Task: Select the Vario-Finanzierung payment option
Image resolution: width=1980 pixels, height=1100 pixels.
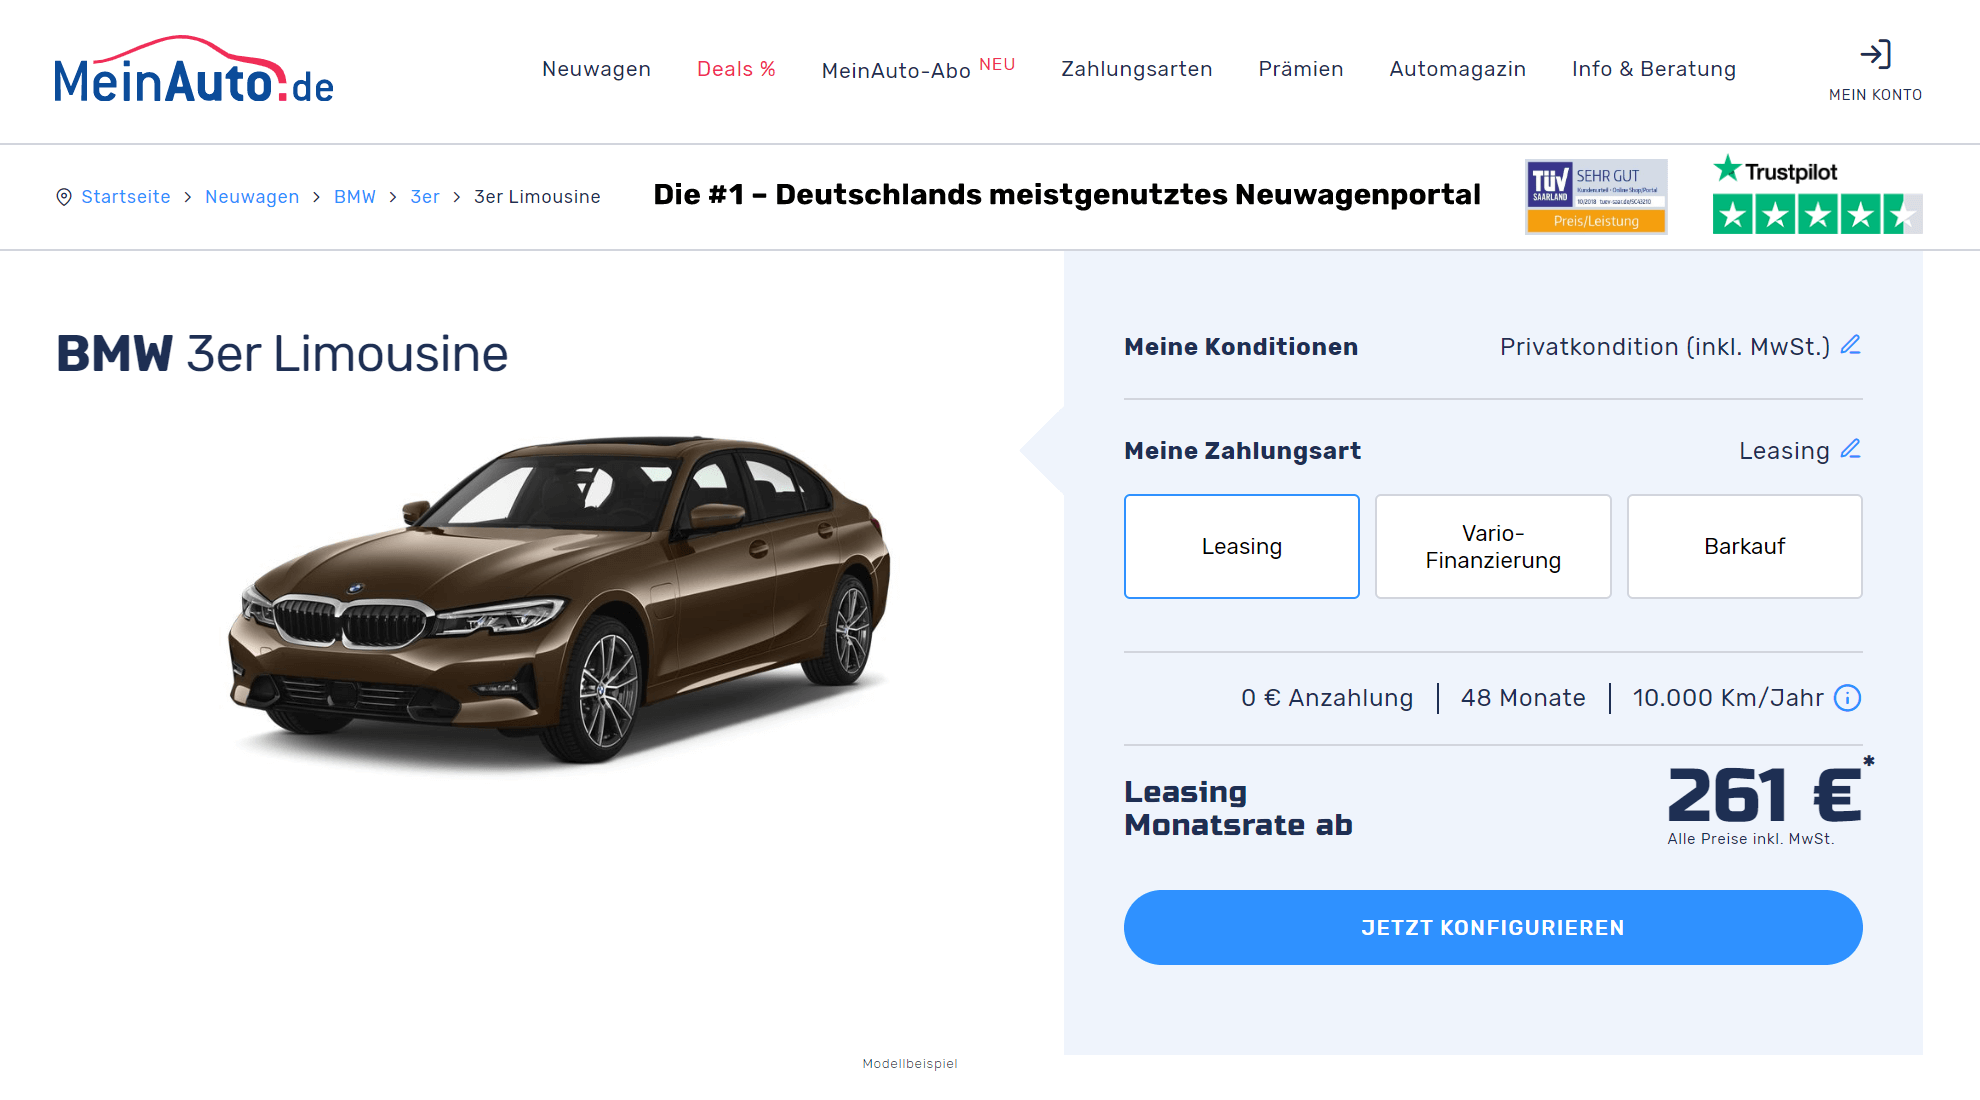Action: click(1493, 546)
